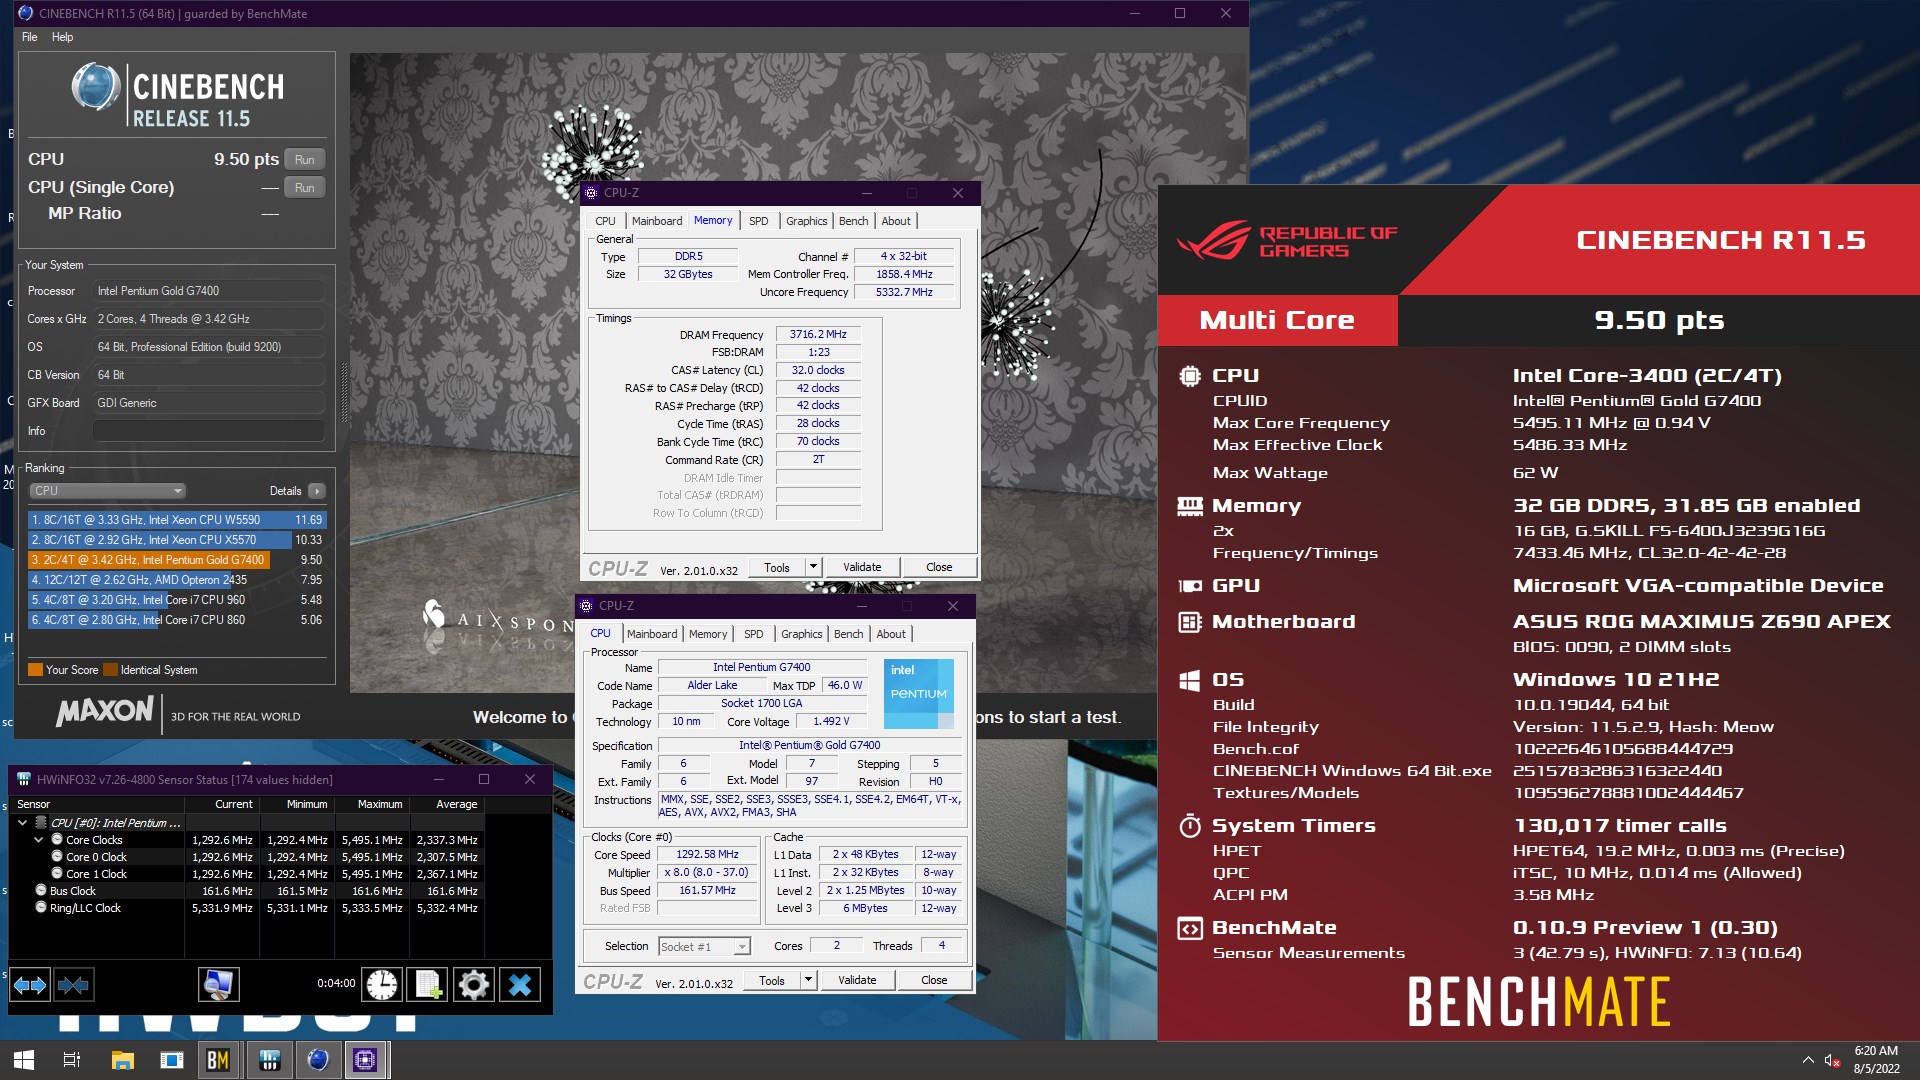Open the Windows Start menu
Viewport: 1920px width, 1080px height.
24,1060
